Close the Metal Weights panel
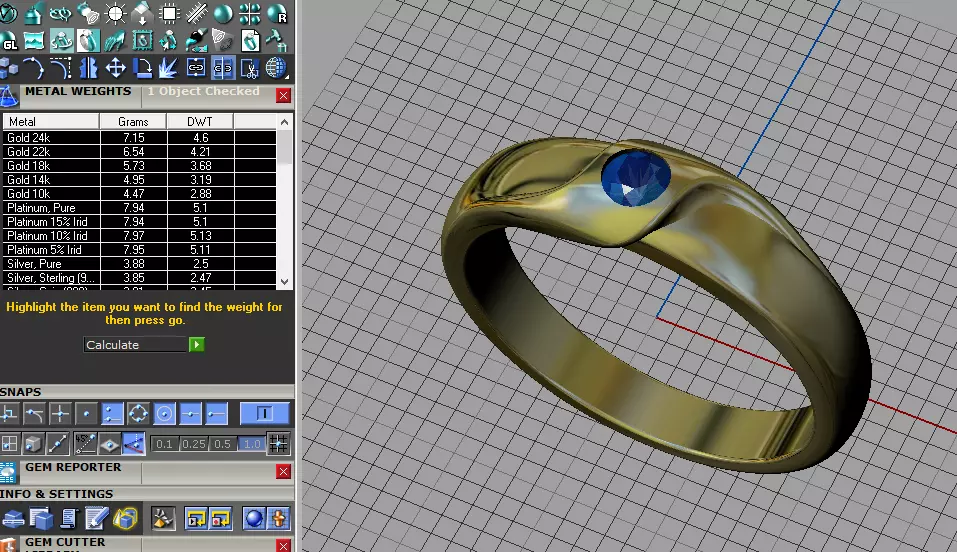The height and width of the screenshot is (552, 957). click(x=283, y=95)
